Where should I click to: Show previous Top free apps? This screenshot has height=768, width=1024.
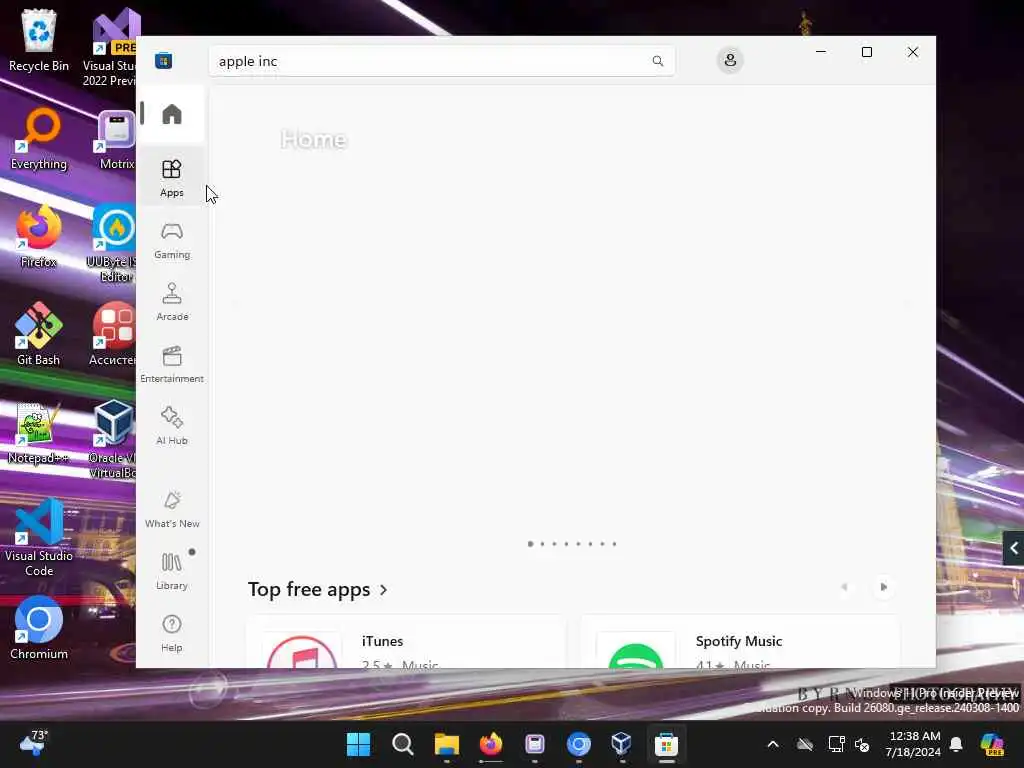pyautogui.click(x=844, y=587)
